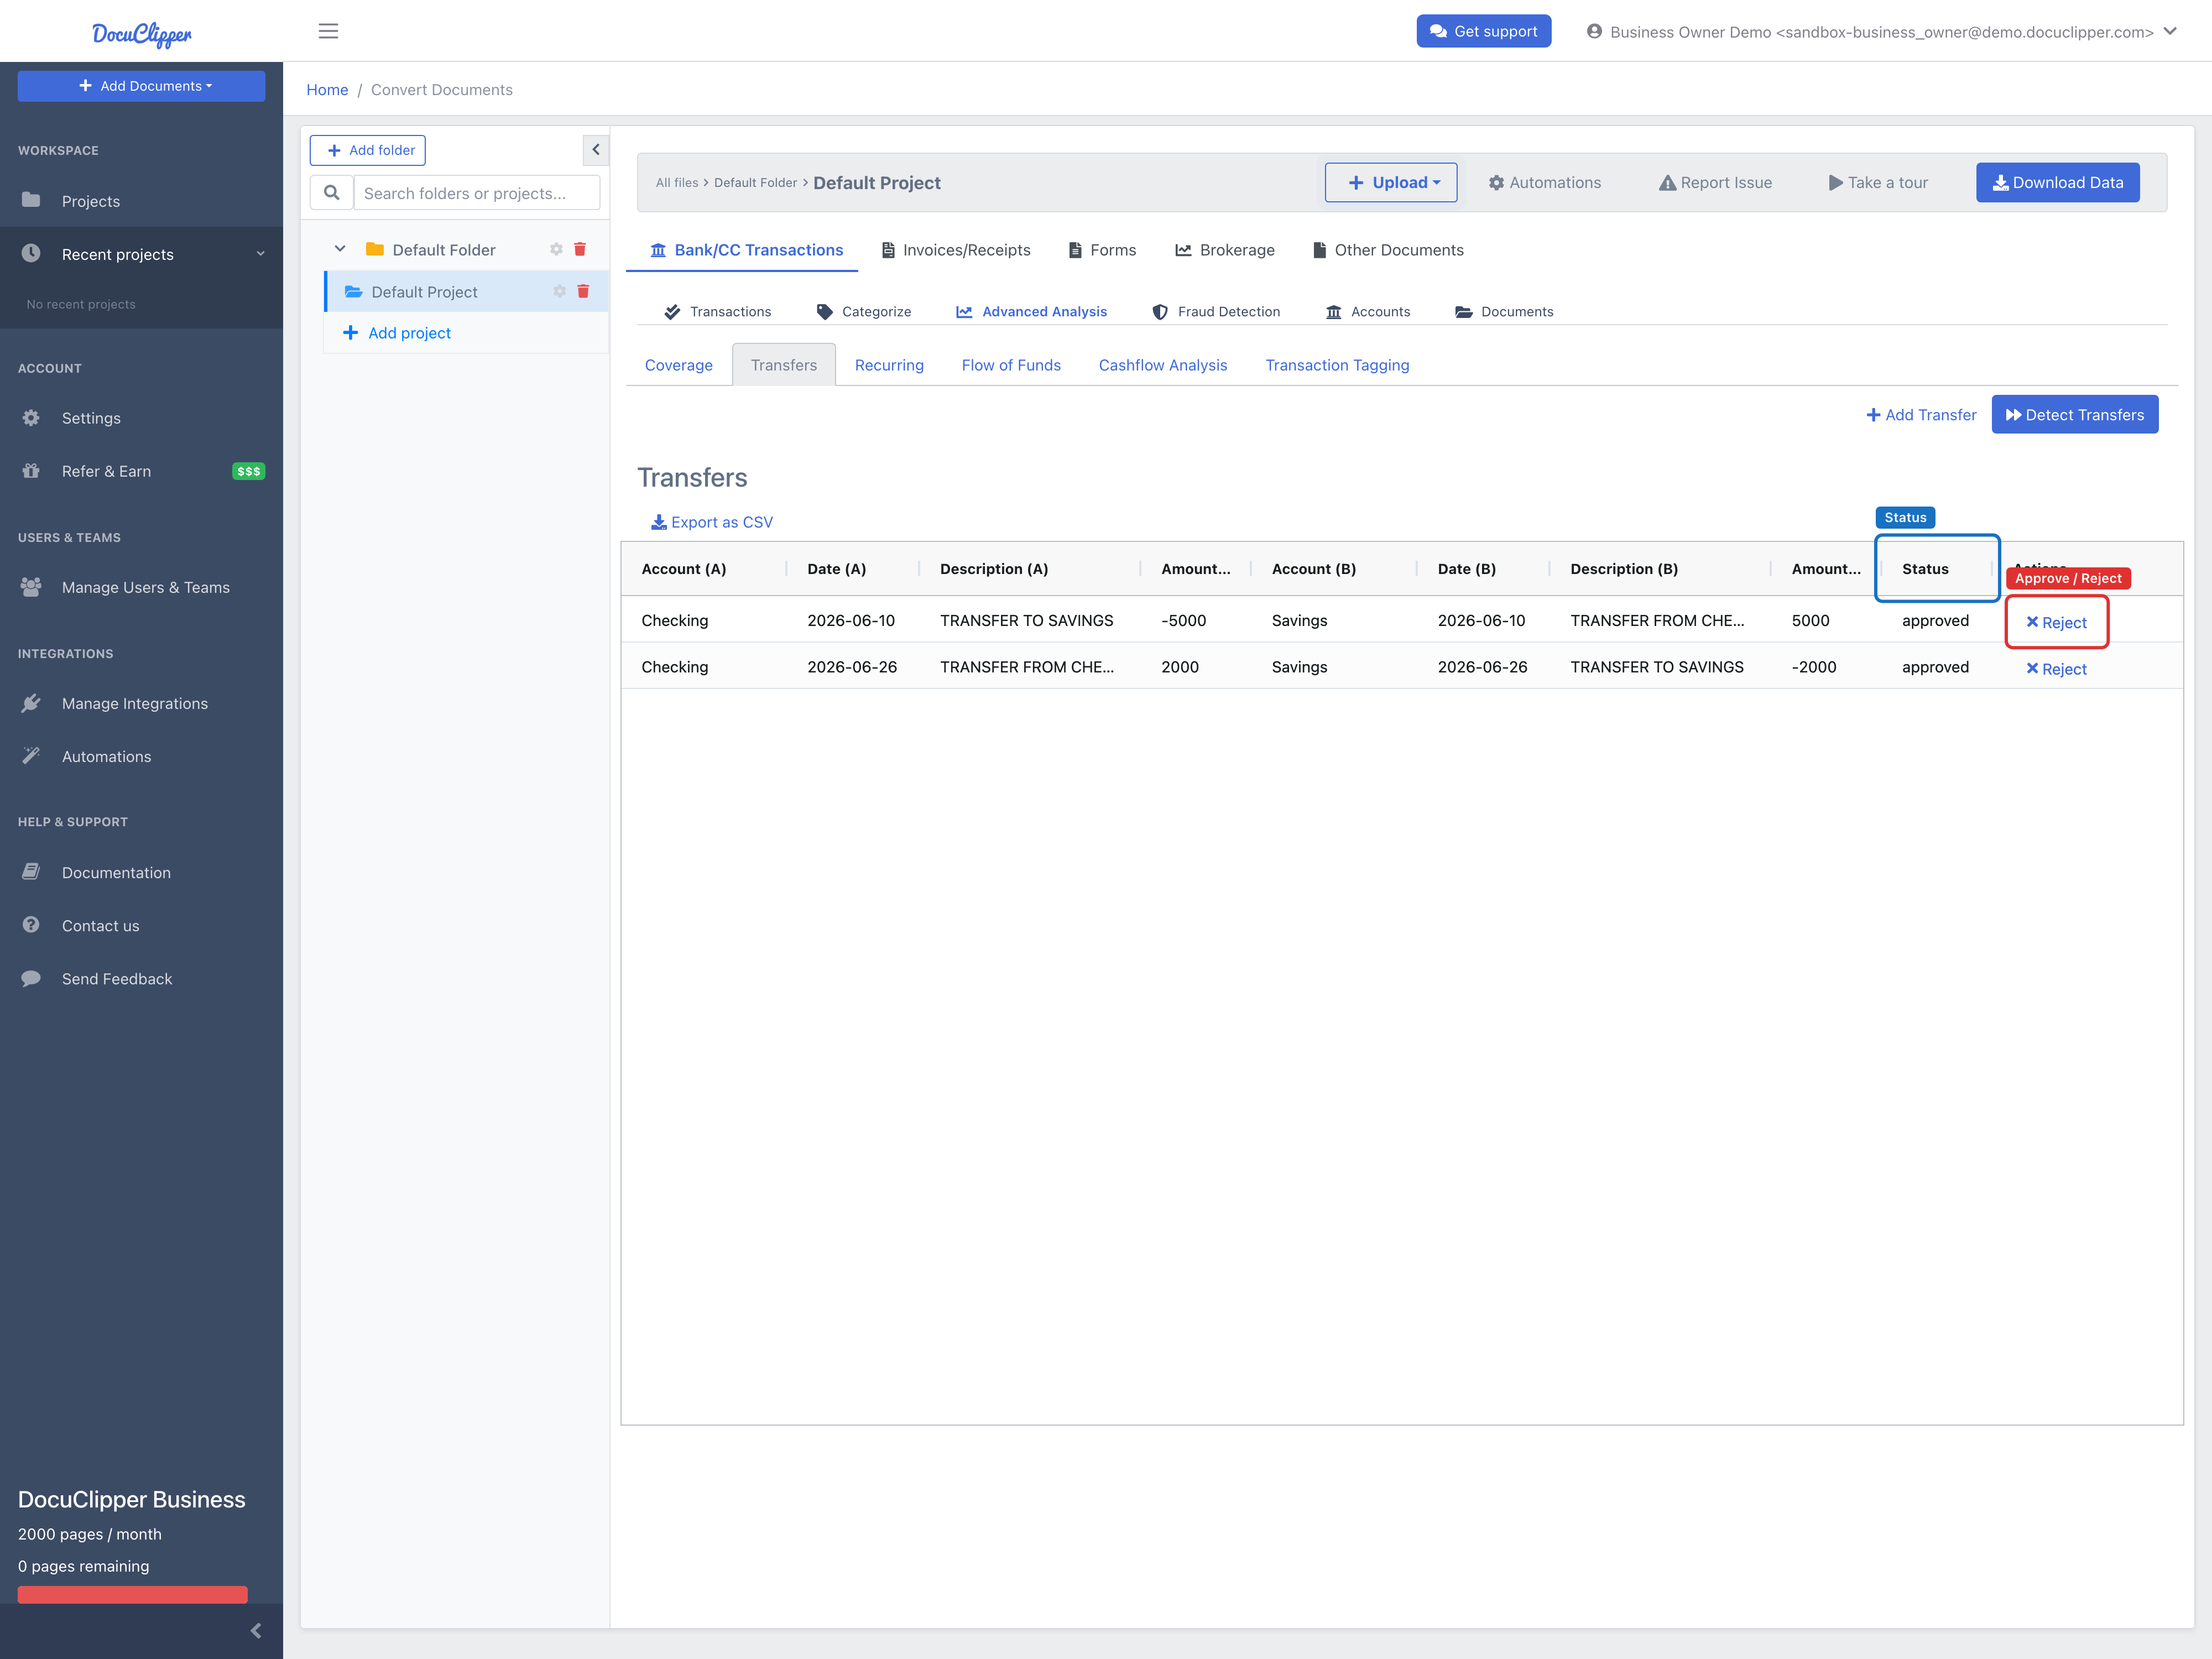The width and height of the screenshot is (2212, 1659).
Task: Reject the 2026-06-10 transfer
Action: (2056, 622)
